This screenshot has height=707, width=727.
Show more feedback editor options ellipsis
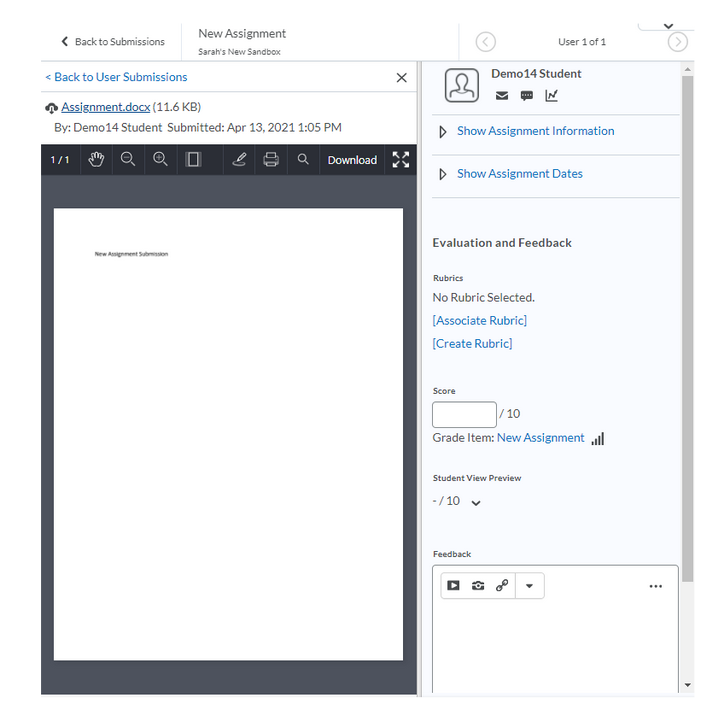point(655,586)
